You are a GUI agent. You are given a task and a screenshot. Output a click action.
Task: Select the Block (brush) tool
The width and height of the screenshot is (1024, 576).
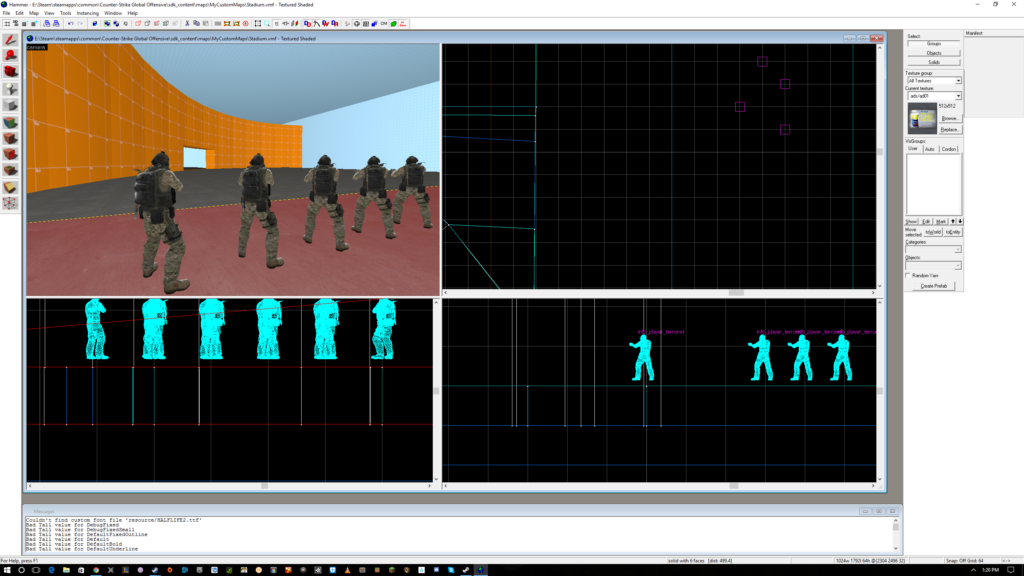click(x=10, y=105)
